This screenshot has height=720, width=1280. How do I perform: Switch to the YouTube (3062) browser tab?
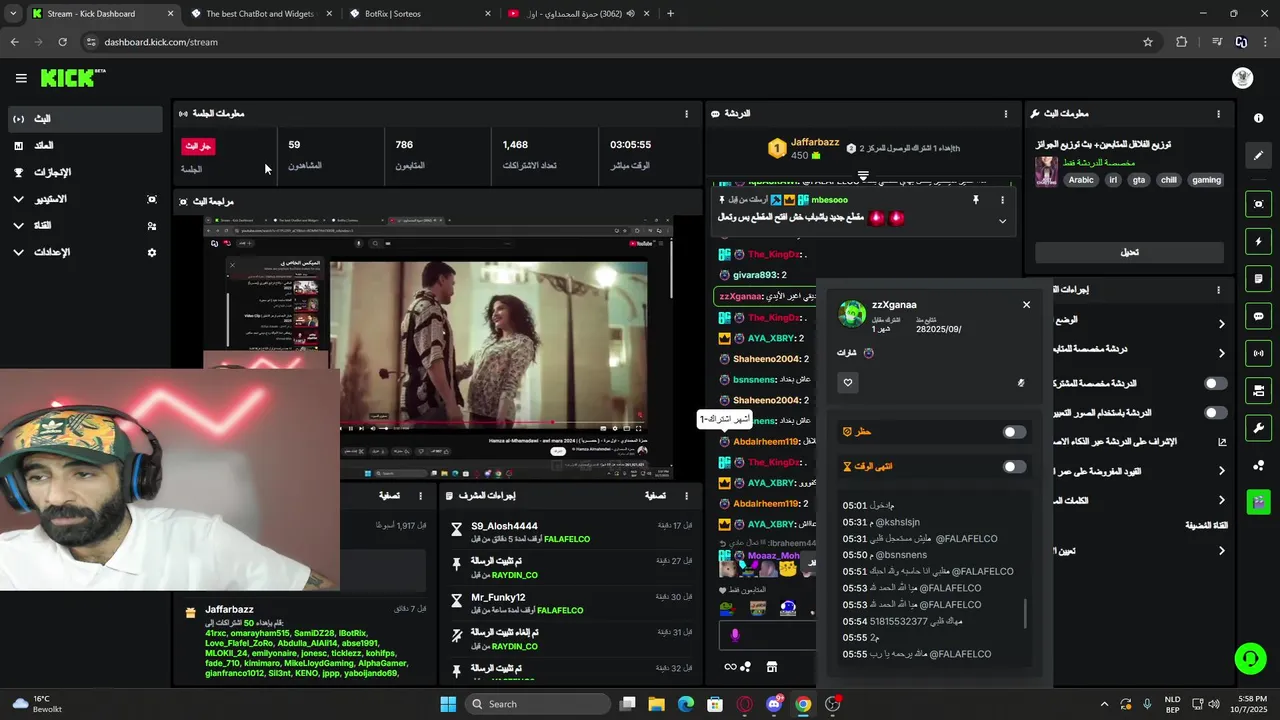click(x=579, y=14)
